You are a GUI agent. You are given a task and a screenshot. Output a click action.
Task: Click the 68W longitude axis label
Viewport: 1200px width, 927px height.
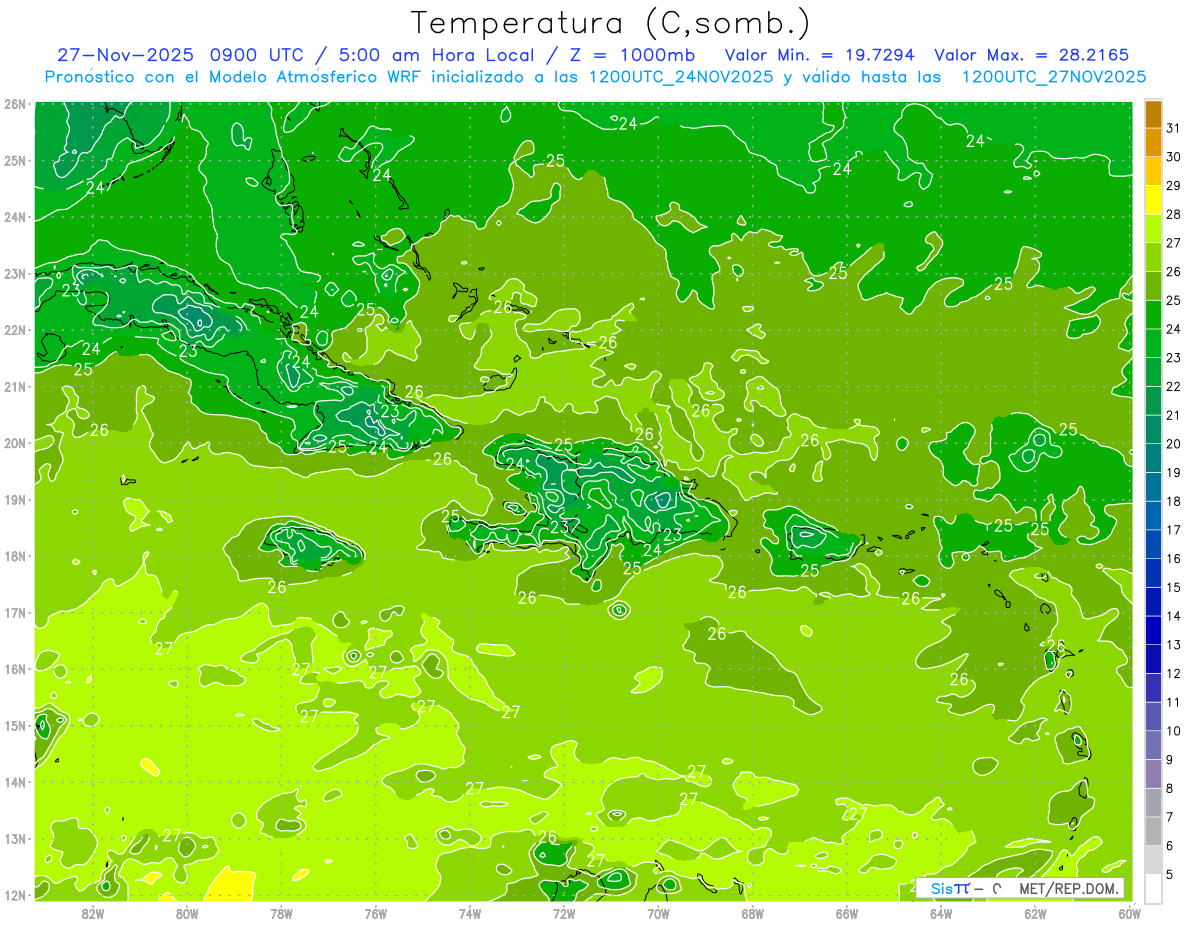point(753,913)
